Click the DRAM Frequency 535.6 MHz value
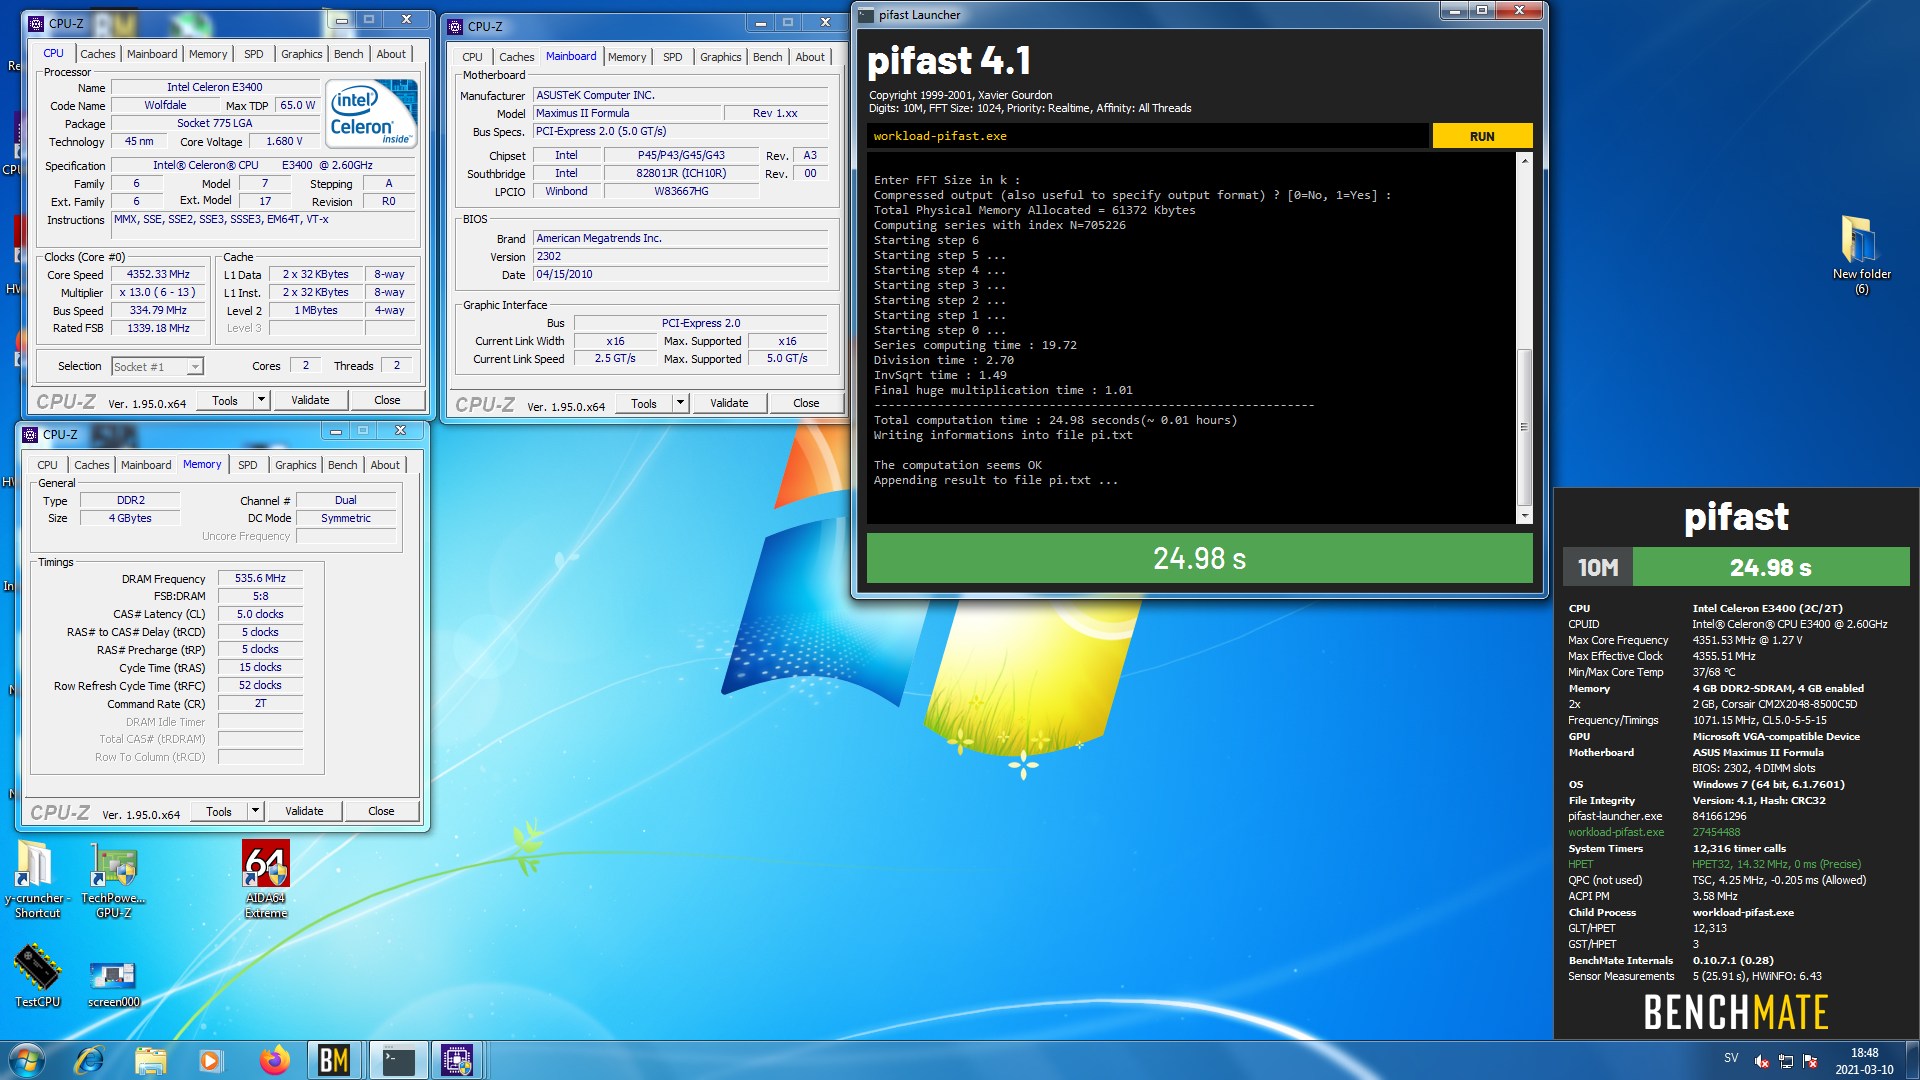Viewport: 1920px width, 1080px height. pyautogui.click(x=260, y=578)
